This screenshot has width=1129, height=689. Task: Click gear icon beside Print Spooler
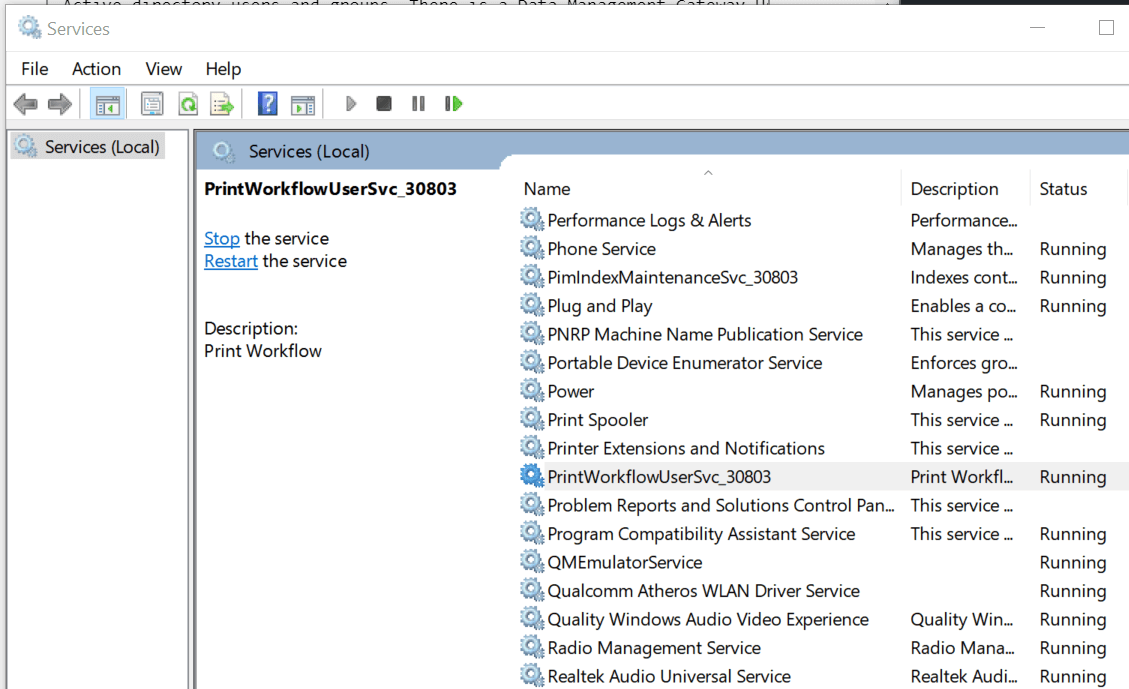[x=532, y=418]
